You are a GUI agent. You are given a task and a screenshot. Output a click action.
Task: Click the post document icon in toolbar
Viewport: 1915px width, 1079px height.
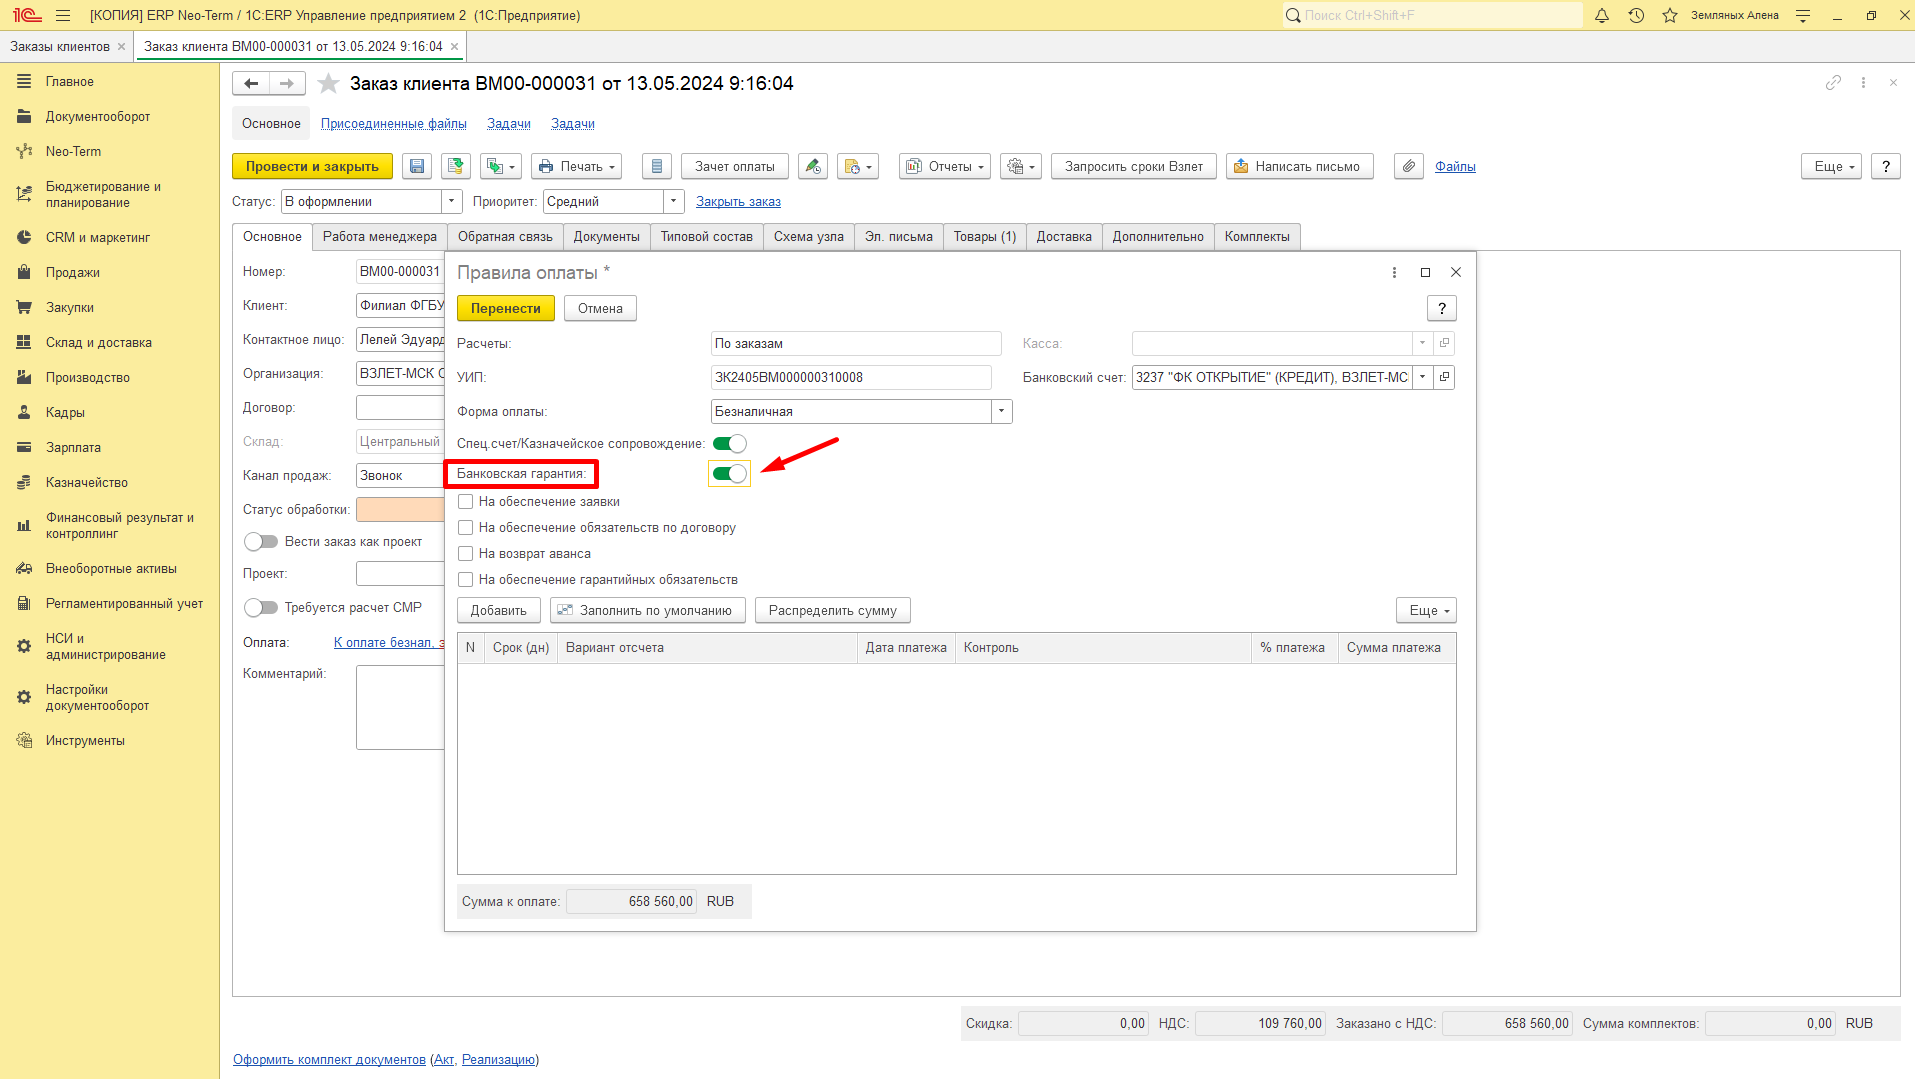tap(456, 167)
